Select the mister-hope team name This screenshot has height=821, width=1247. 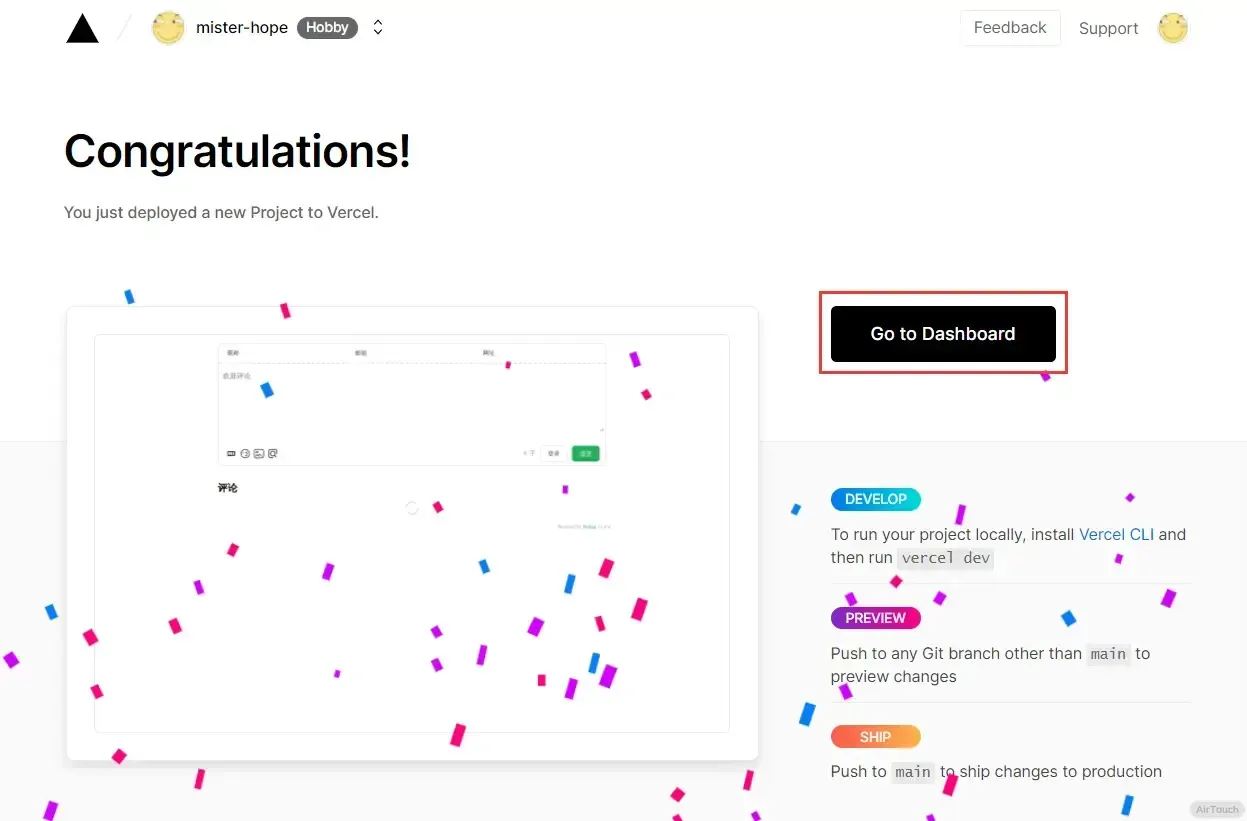[x=242, y=28]
